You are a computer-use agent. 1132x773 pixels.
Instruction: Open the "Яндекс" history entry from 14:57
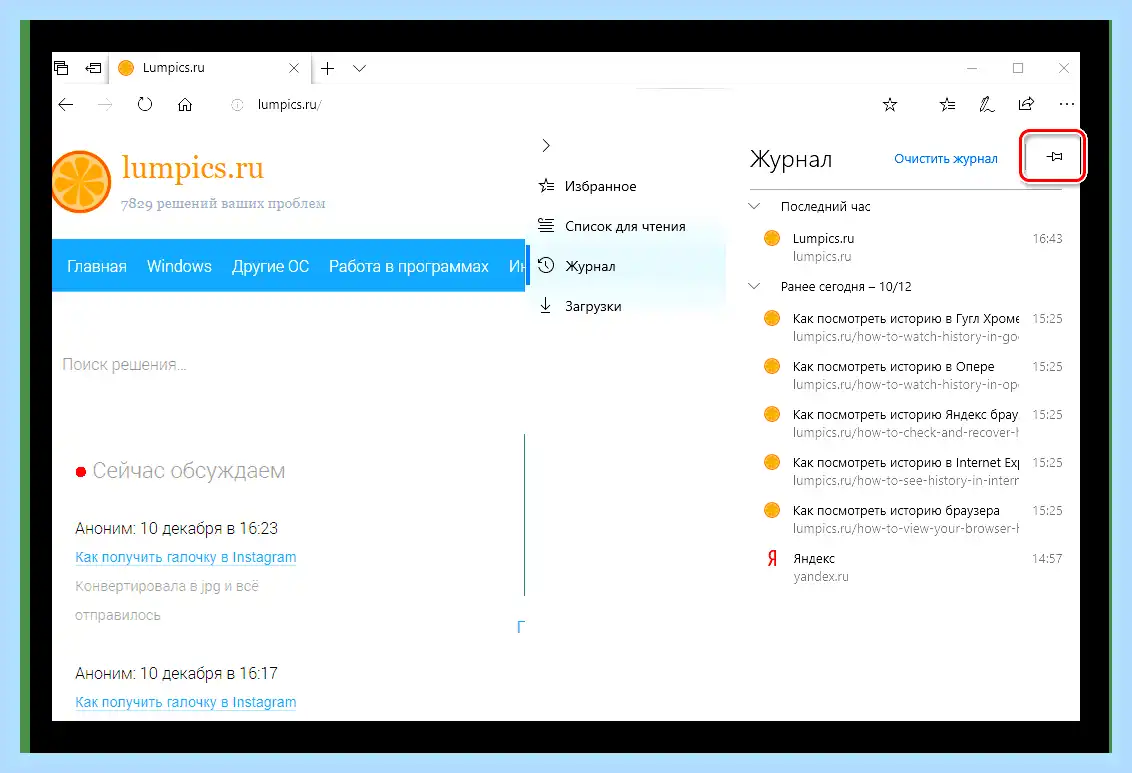click(913, 567)
